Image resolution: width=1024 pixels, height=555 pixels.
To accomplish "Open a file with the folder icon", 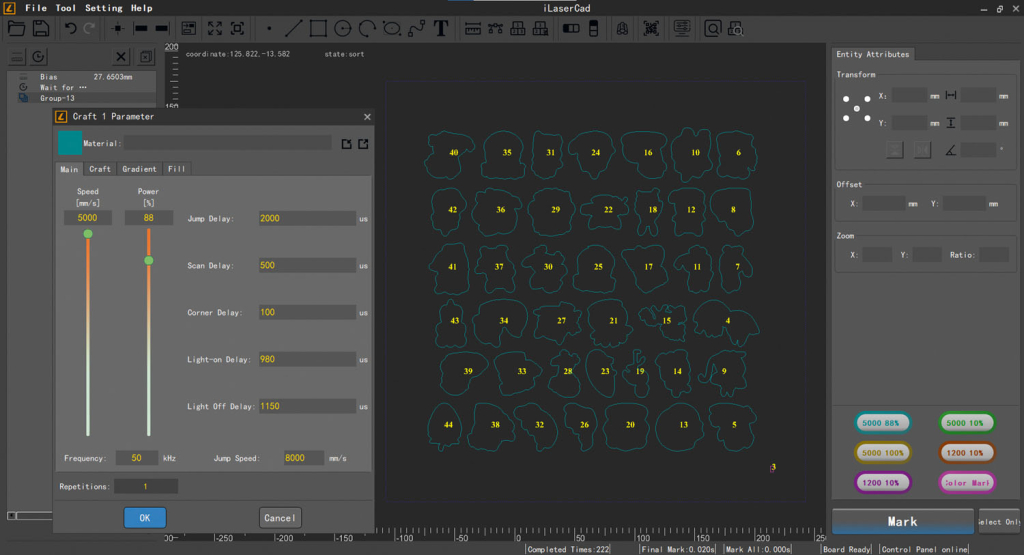I will point(16,28).
